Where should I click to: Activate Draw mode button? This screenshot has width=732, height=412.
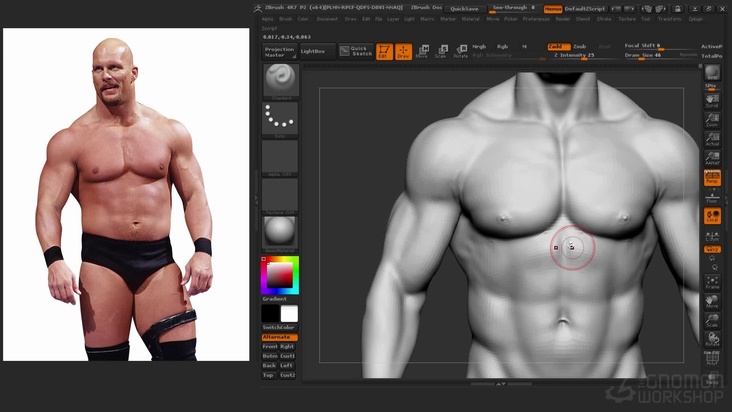[x=403, y=51]
